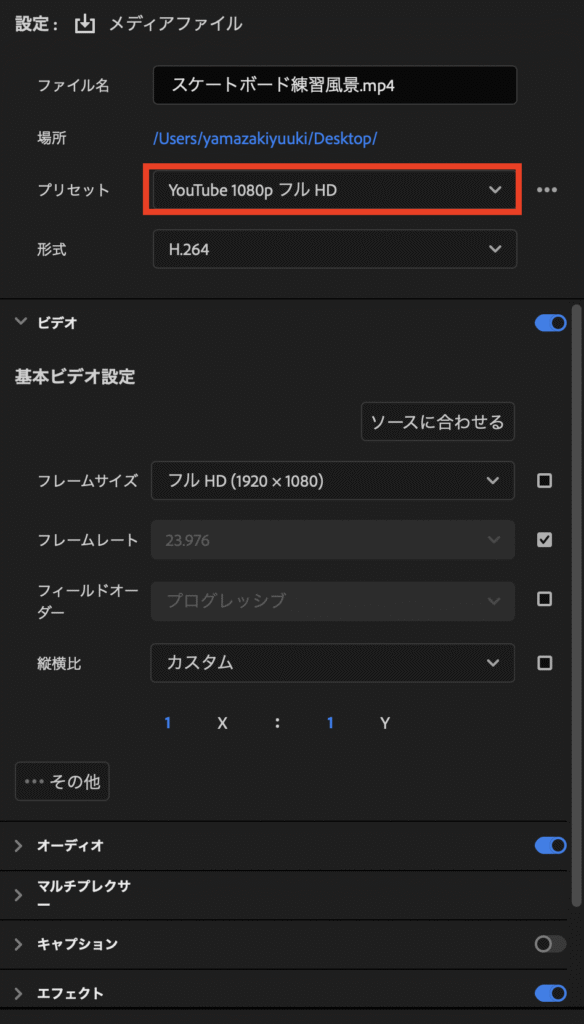Screen dimensions: 584x1024
Task: Click the ソースに合わせる button
Action: click(x=438, y=422)
